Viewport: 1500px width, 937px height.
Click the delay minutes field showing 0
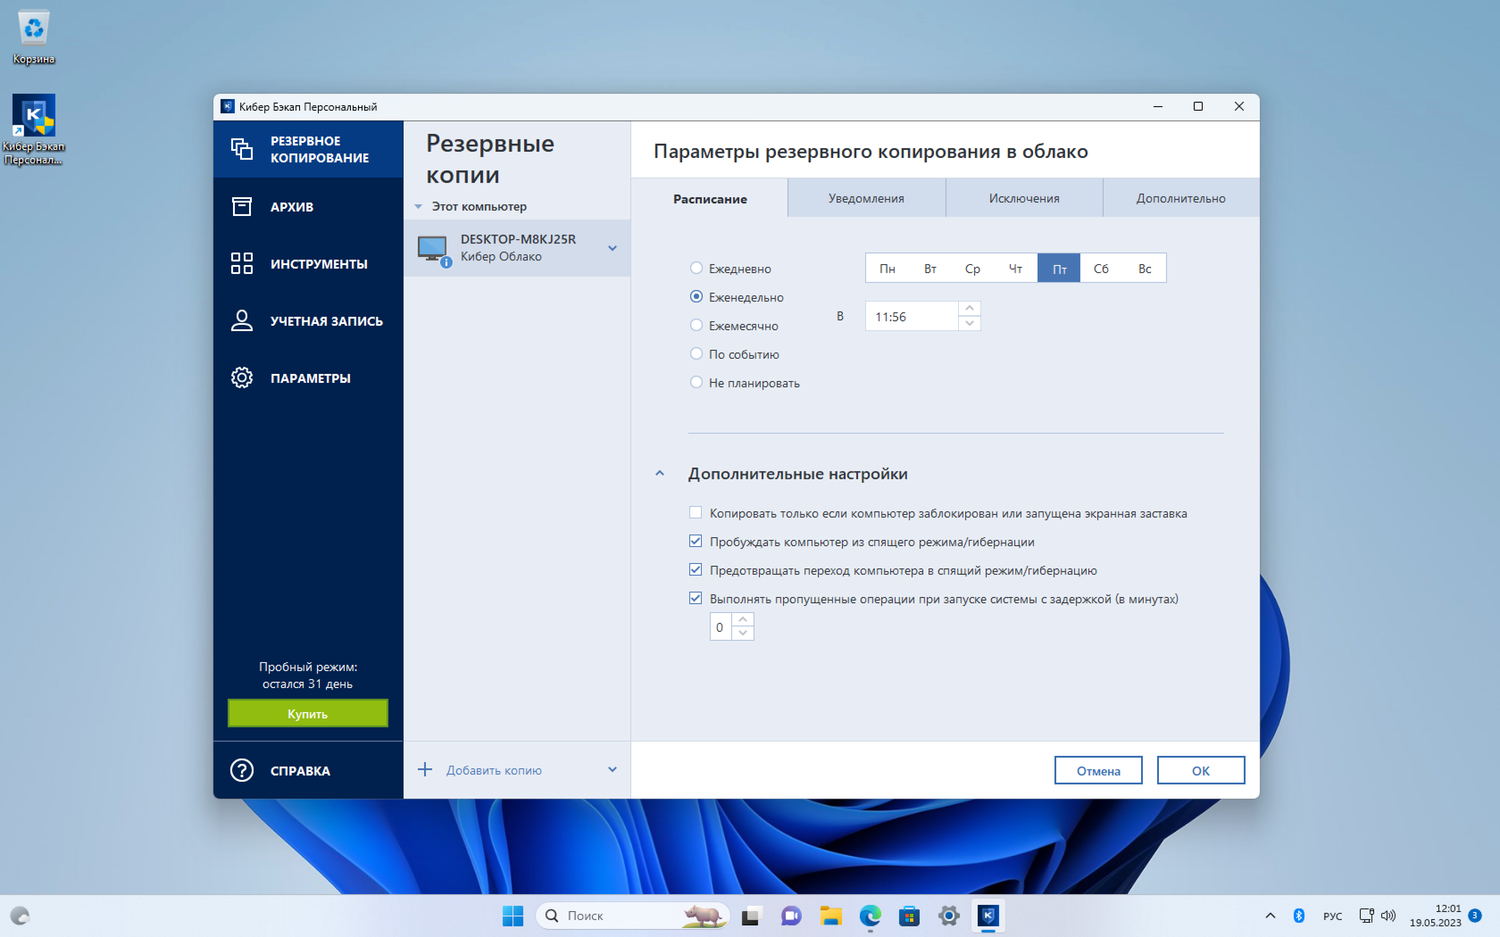click(720, 627)
